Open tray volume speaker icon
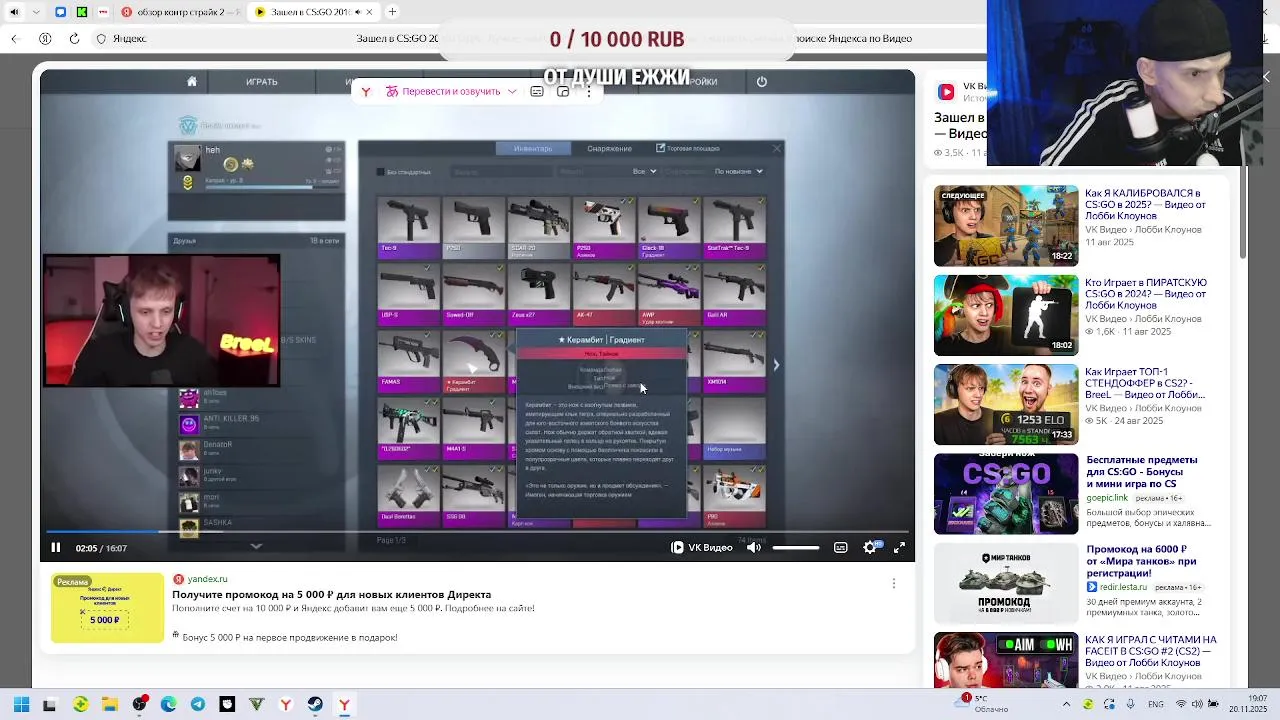Image resolution: width=1280 pixels, height=720 pixels. 1199,705
